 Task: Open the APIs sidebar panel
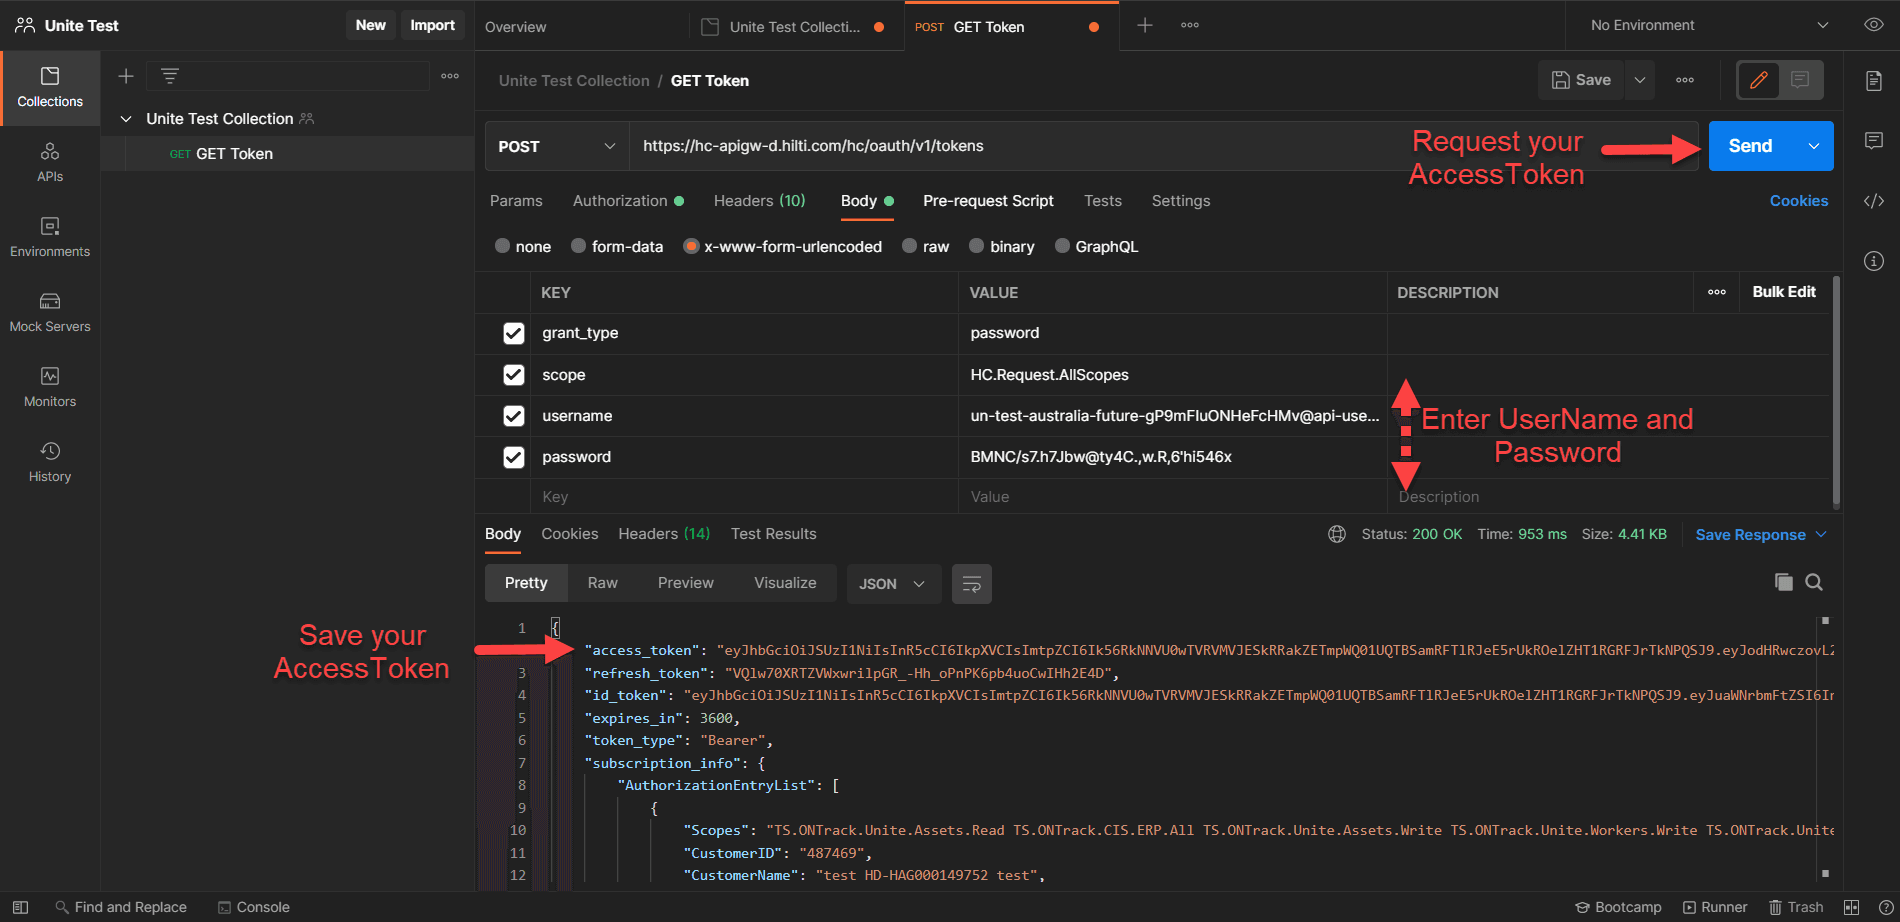pyautogui.click(x=50, y=163)
